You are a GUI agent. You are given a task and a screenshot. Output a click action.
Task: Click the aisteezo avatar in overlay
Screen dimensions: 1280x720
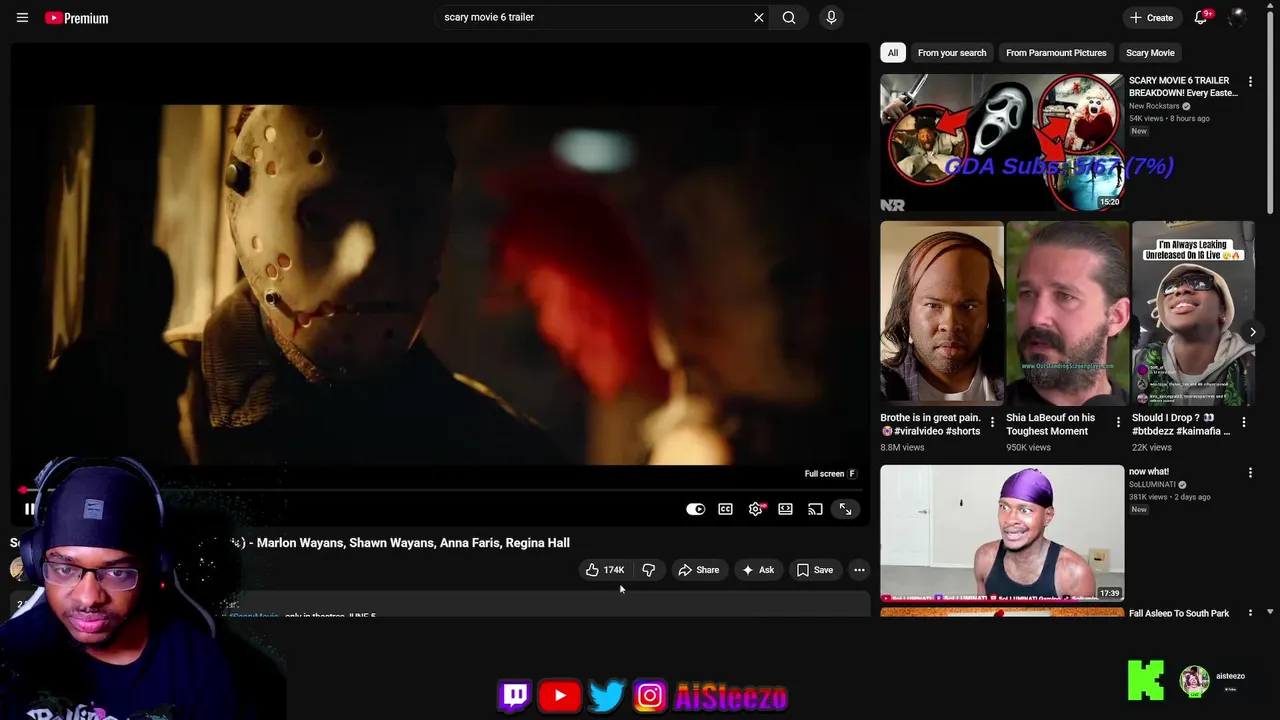pos(1194,681)
